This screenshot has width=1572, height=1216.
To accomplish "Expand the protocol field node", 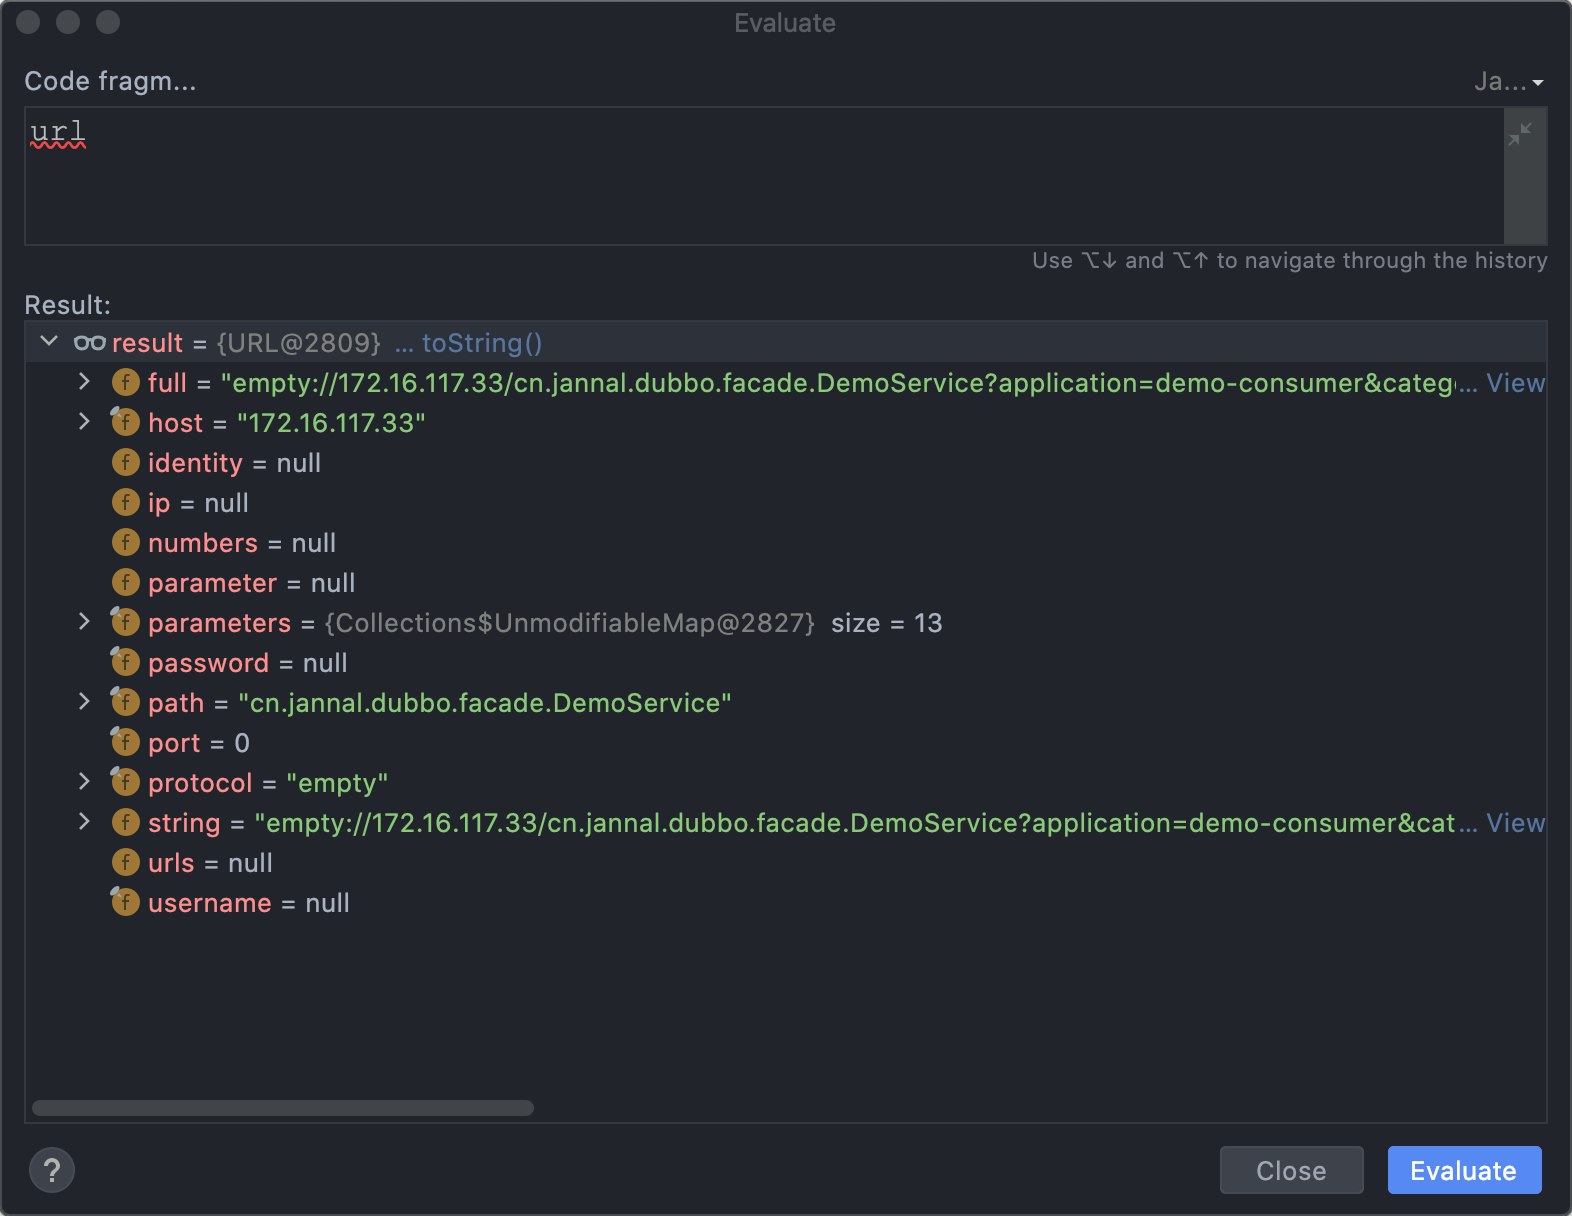I will point(85,782).
